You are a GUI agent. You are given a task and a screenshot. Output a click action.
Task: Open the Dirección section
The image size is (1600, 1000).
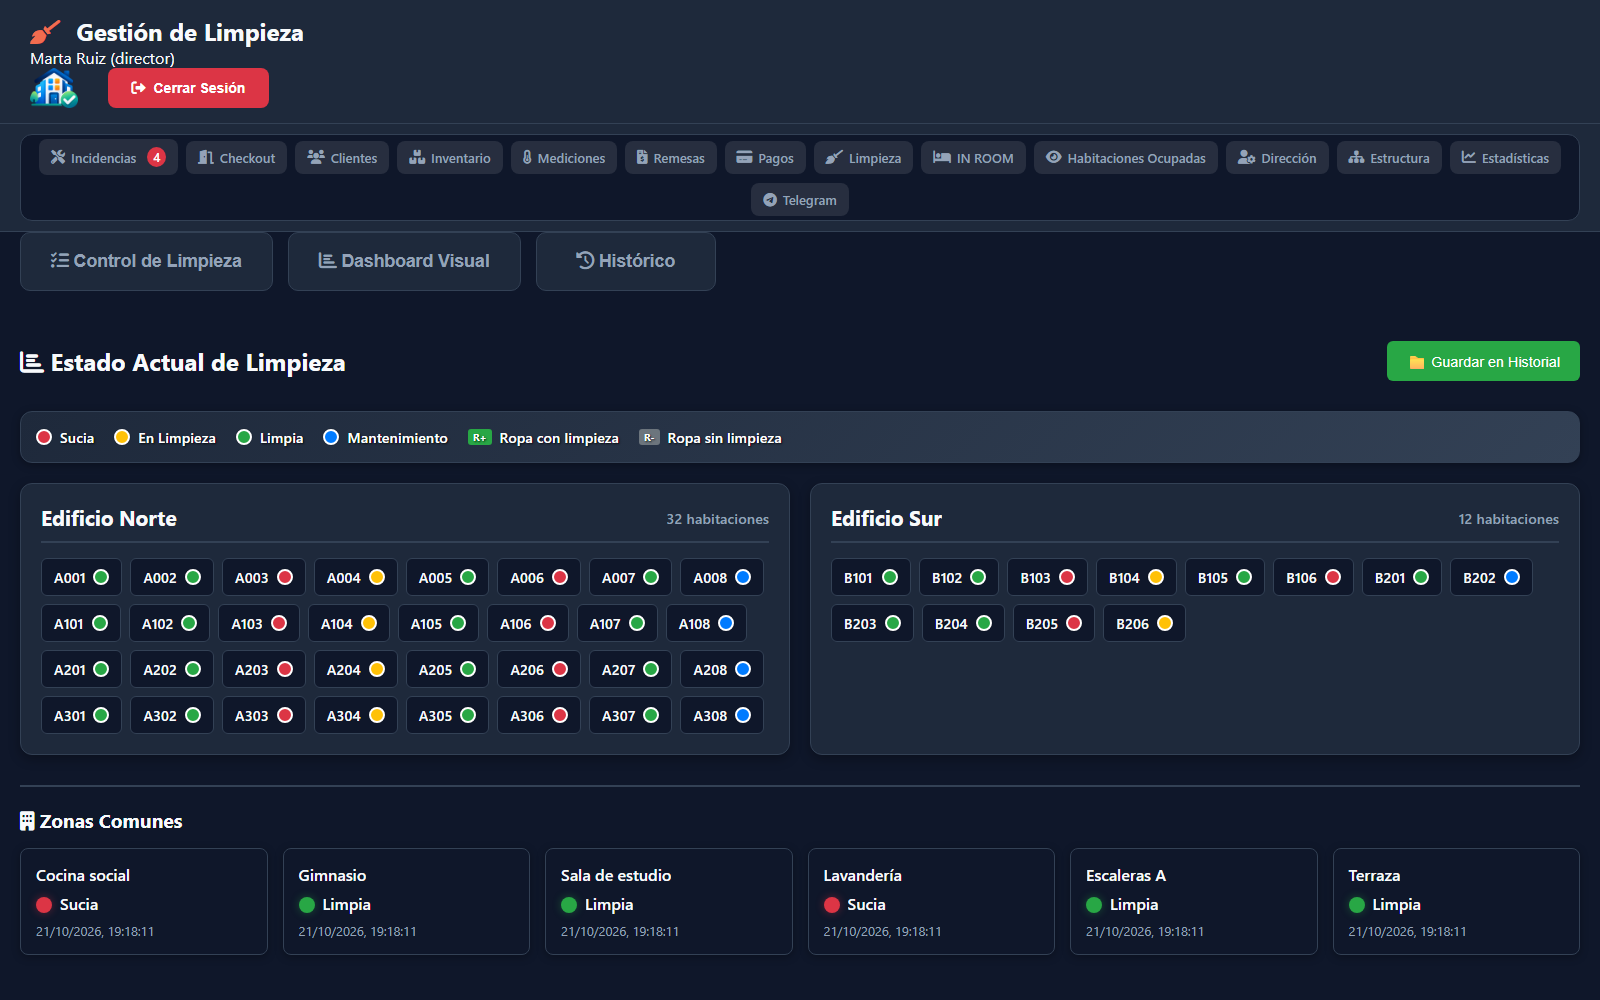[x=1277, y=158]
